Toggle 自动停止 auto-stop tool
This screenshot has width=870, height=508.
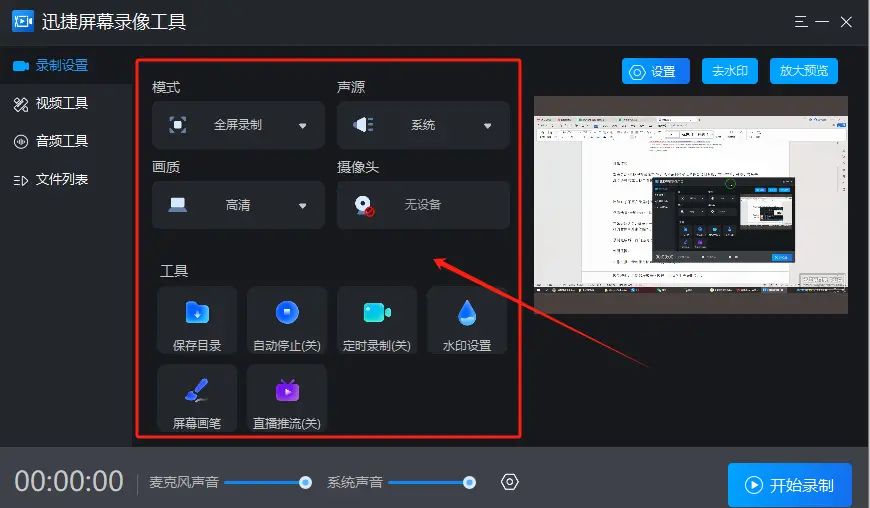tap(287, 320)
